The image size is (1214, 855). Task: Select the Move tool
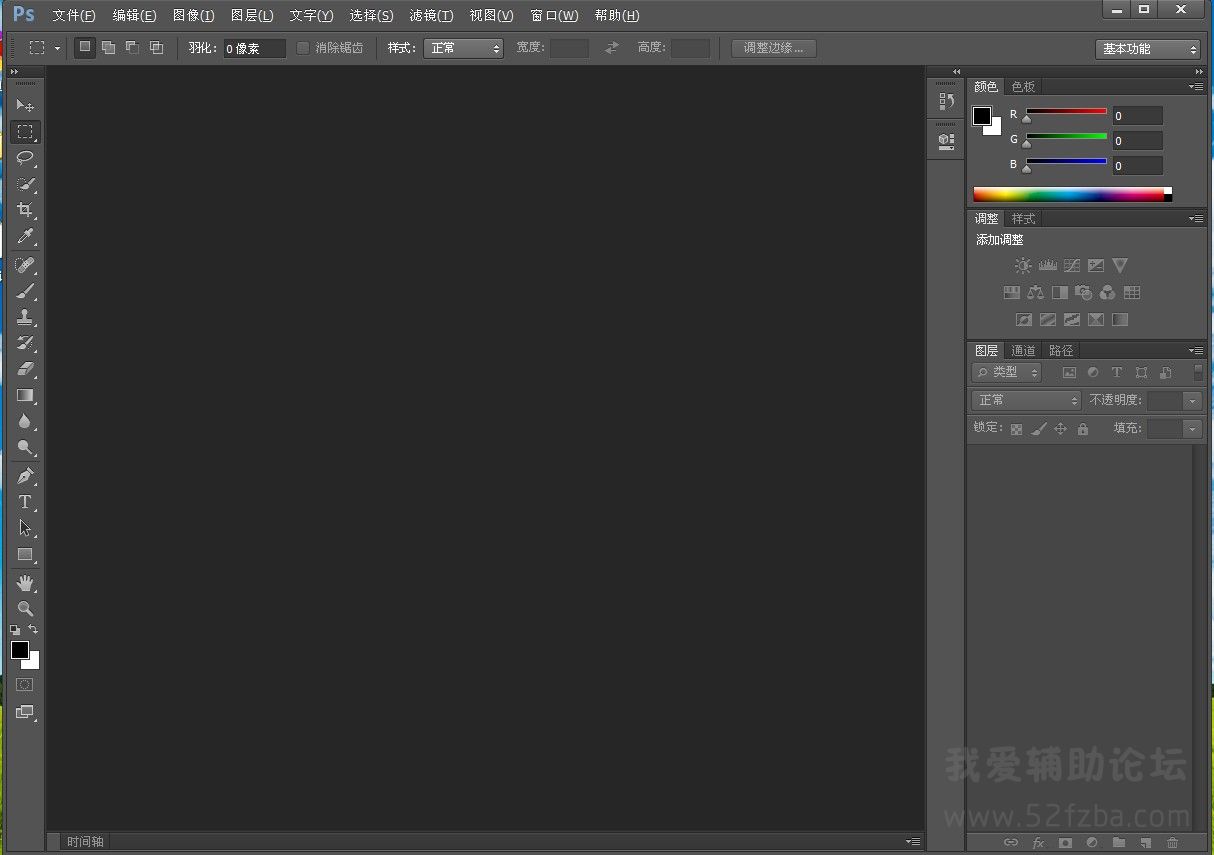[25, 105]
